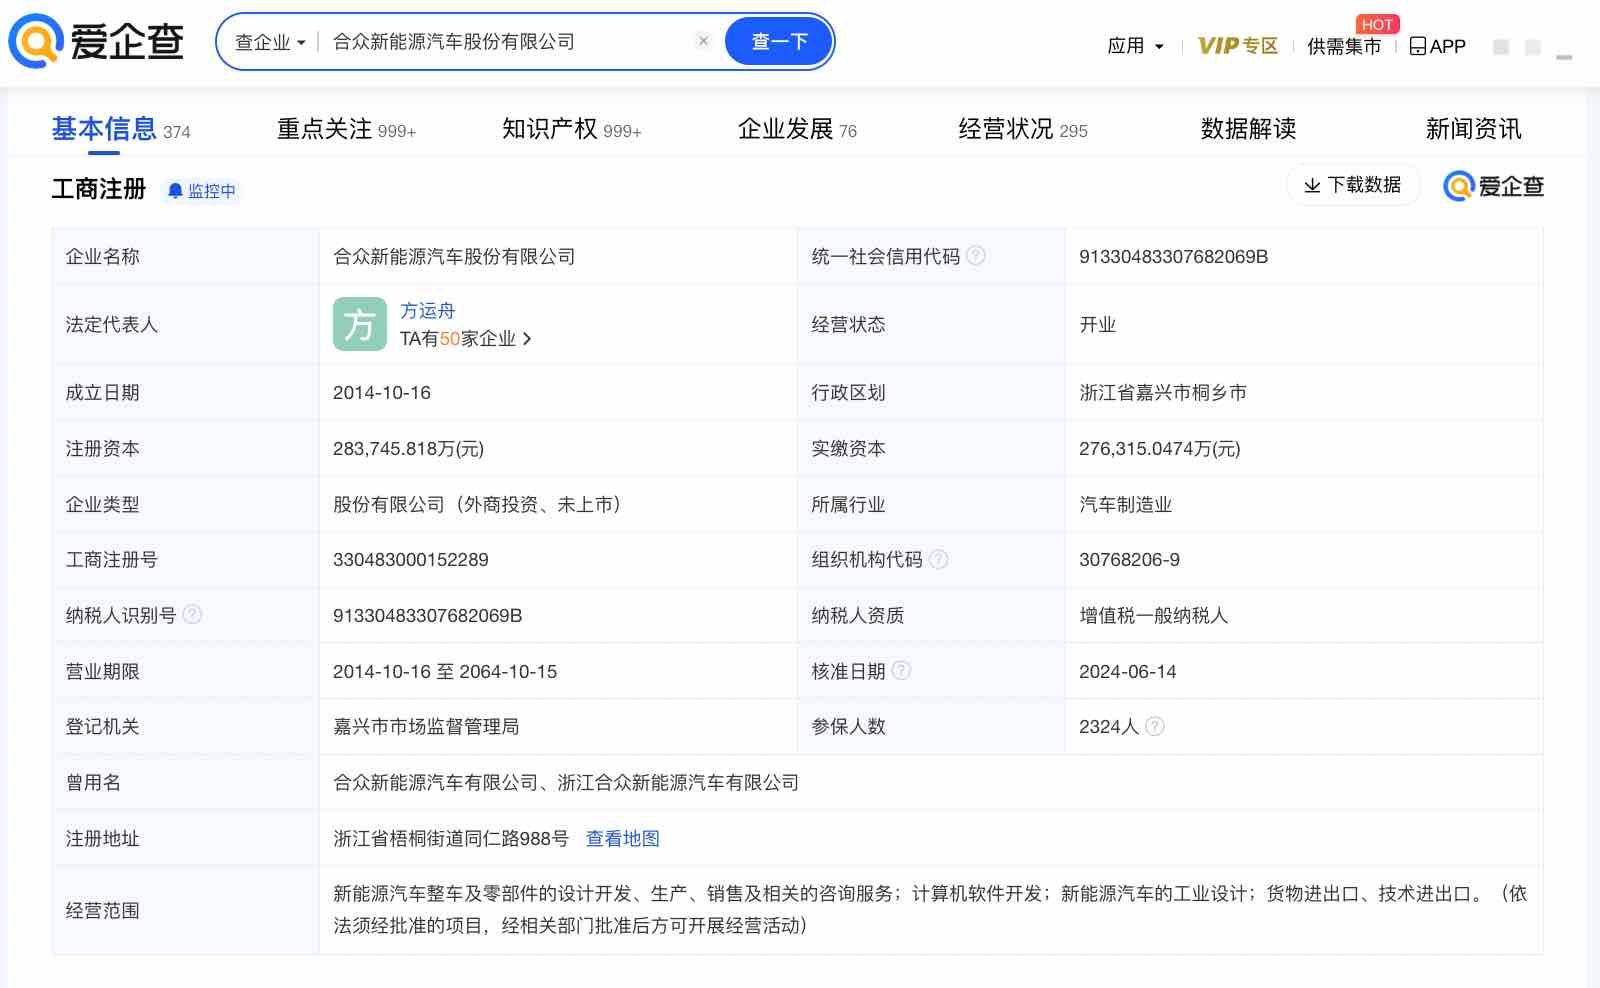
Task: Click help icon next to 组织机构代码
Action: [939, 559]
